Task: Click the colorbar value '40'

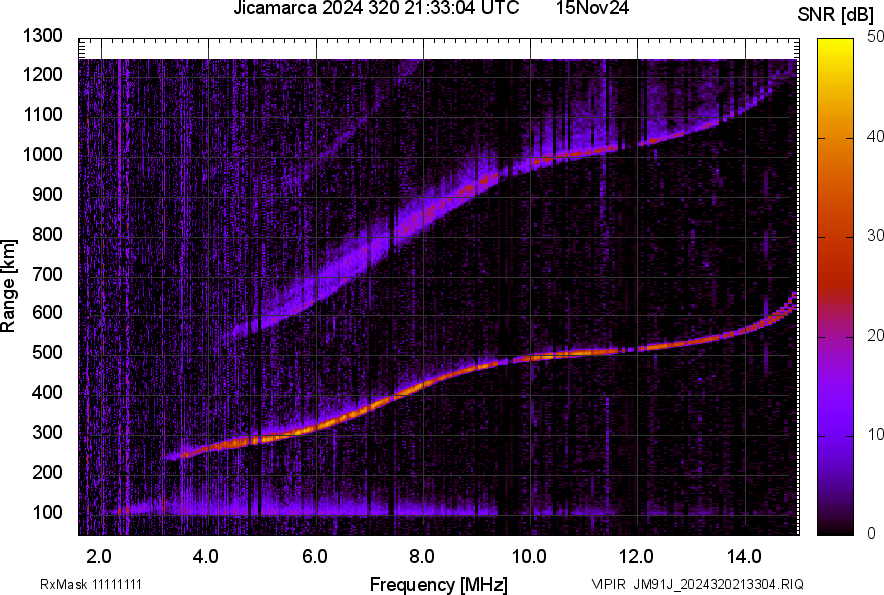Action: point(875,136)
